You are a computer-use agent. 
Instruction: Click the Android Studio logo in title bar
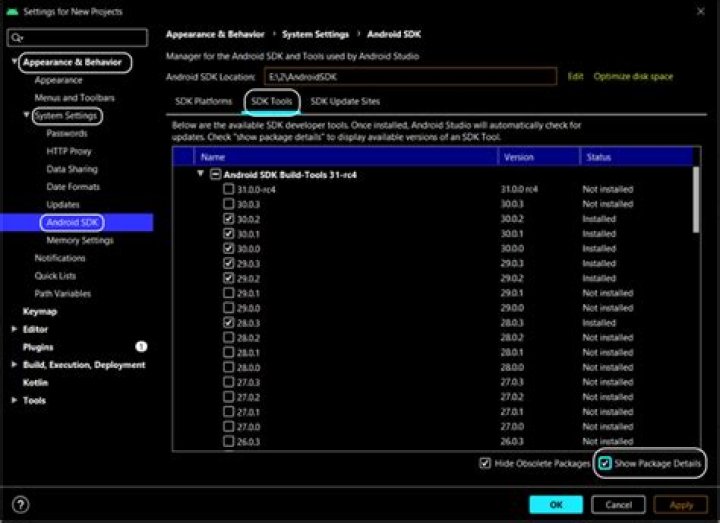pyautogui.click(x=12, y=11)
